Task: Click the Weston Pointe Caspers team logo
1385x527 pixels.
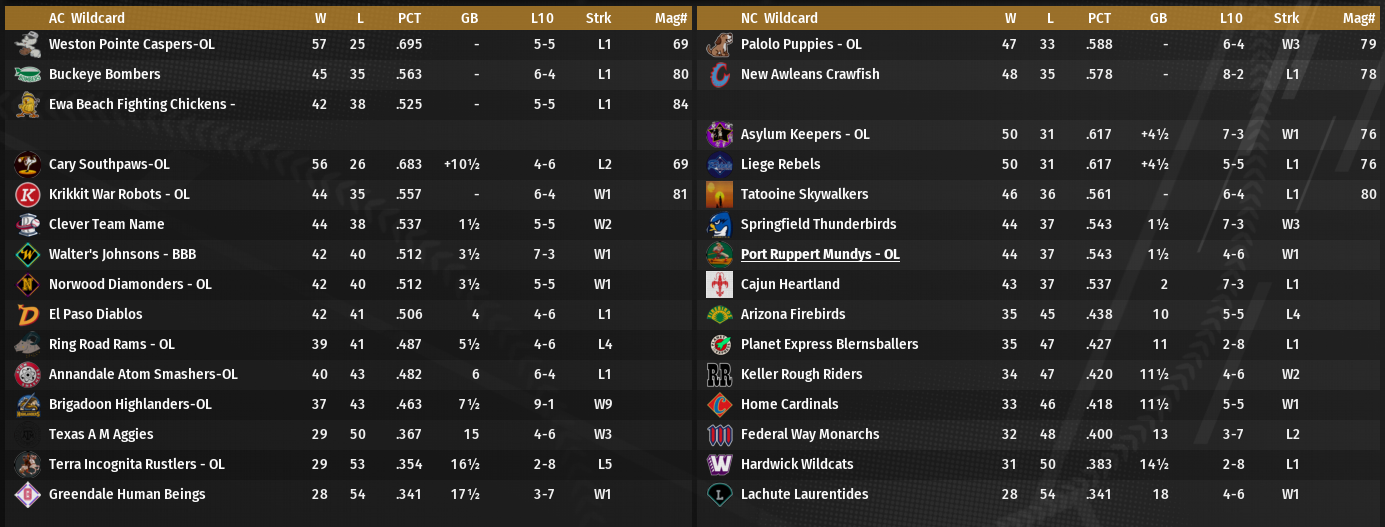Action: tap(27, 44)
